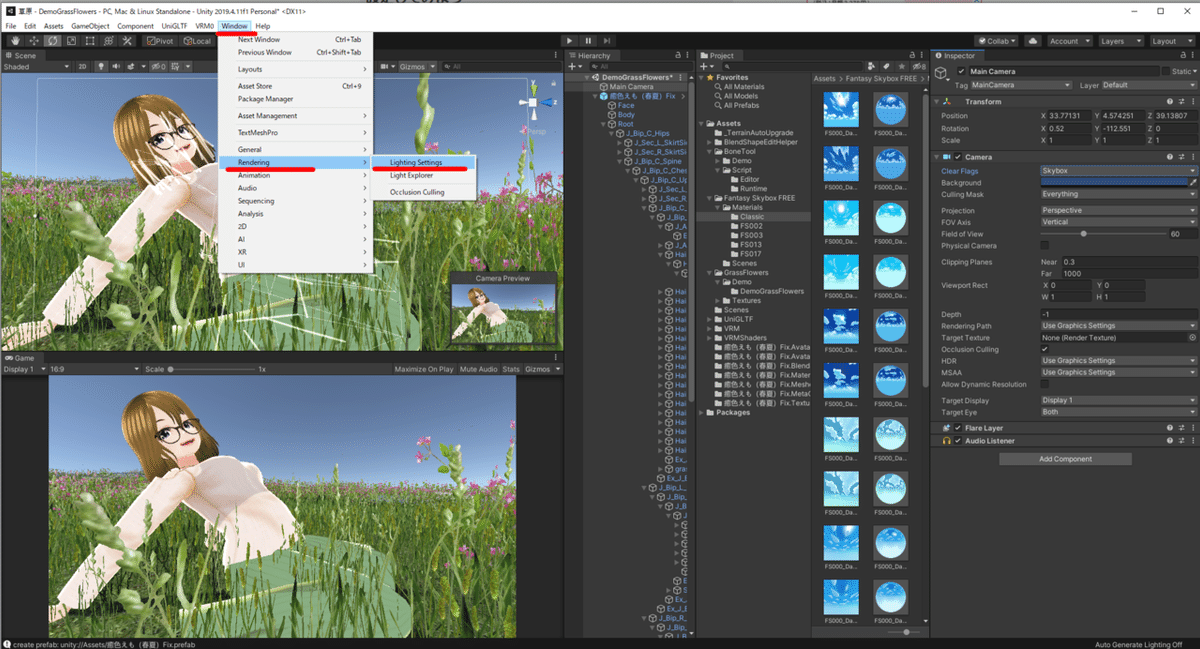Click Maximize On Play in Game view
This screenshot has width=1200, height=649.
[x=424, y=369]
